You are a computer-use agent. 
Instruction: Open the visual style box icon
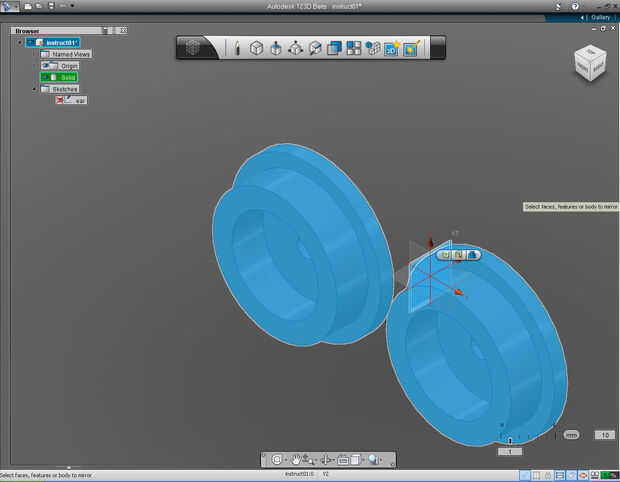pyautogui.click(x=355, y=459)
